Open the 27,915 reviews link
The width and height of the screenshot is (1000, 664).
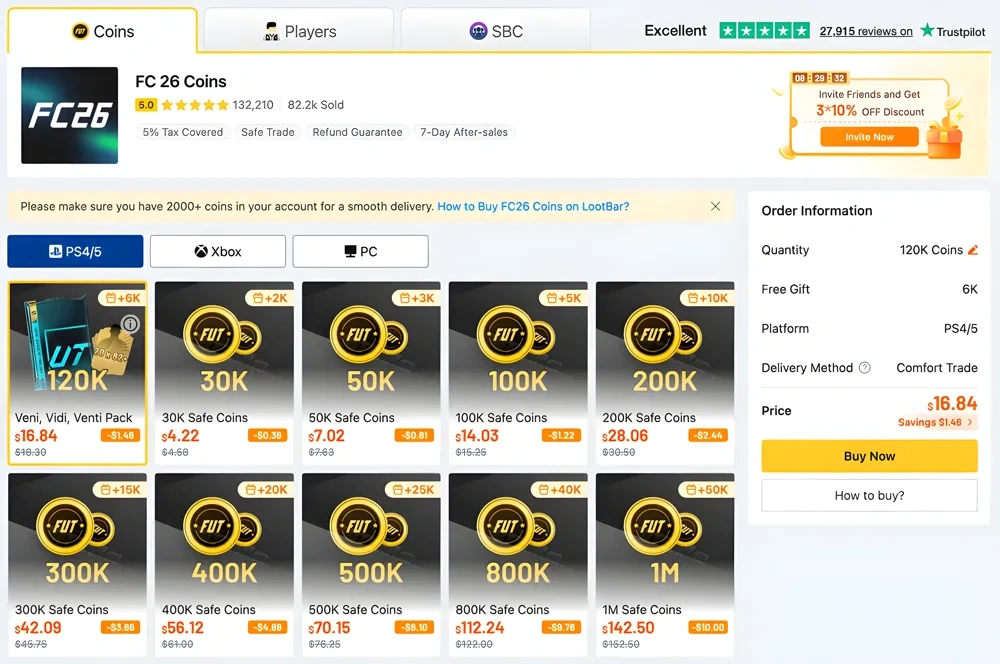click(865, 31)
